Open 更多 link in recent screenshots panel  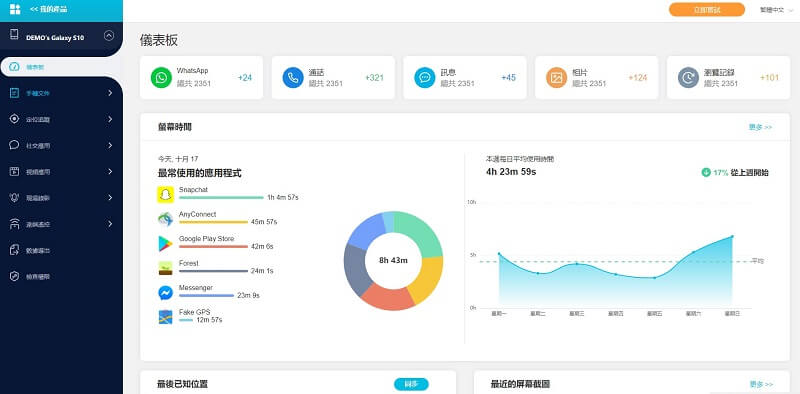pos(761,384)
